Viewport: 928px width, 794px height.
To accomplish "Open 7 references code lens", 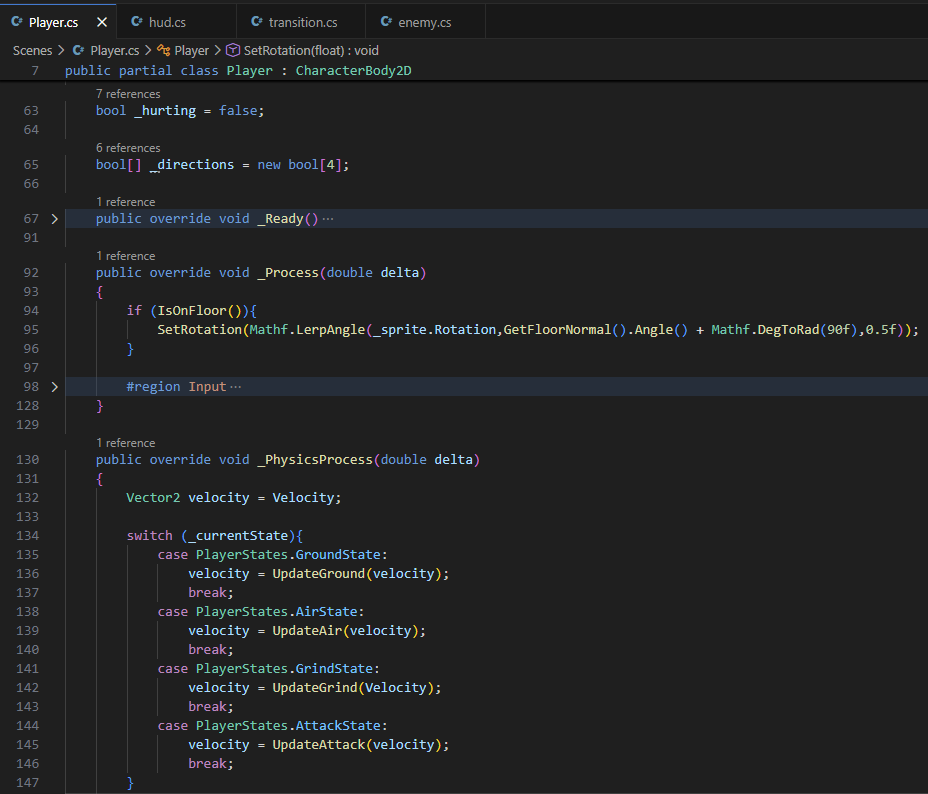I will click(128, 94).
